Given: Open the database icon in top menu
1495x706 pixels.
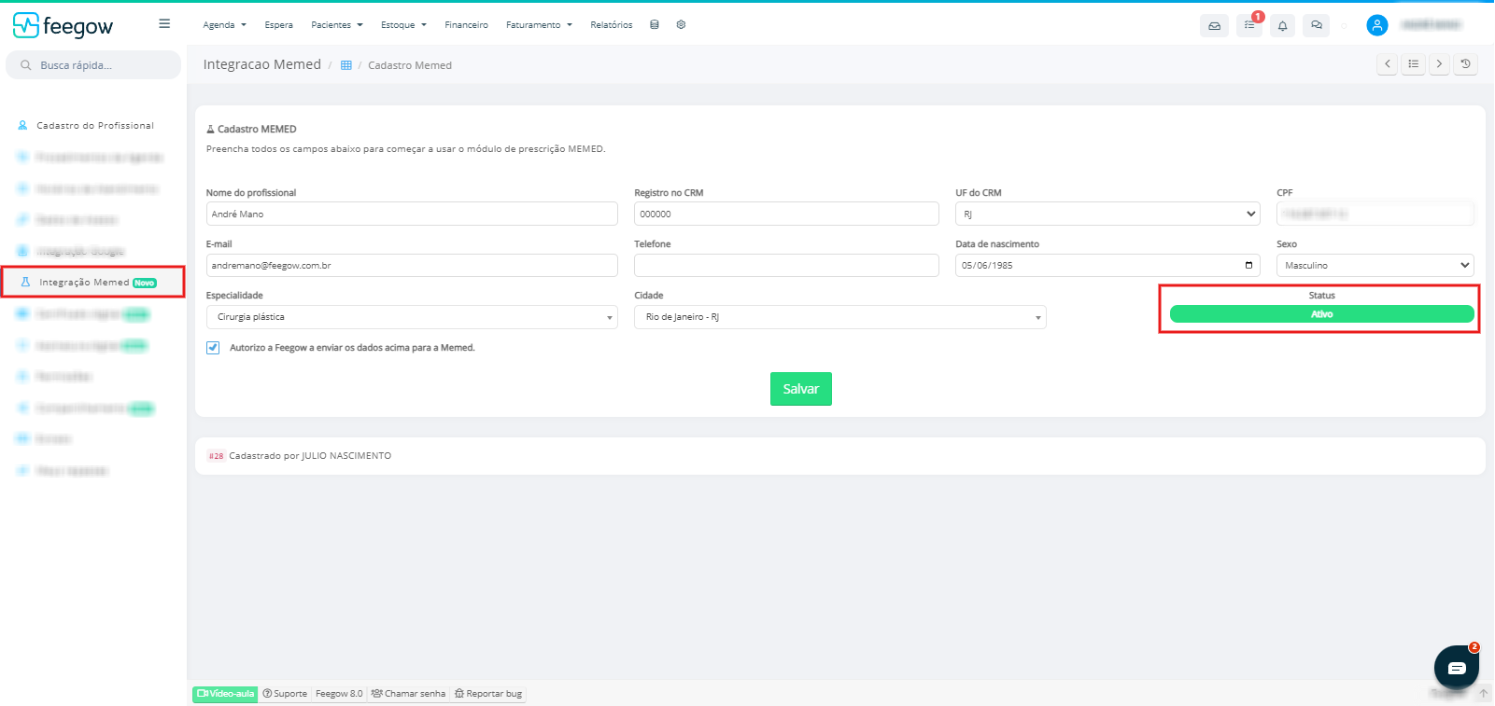Looking at the screenshot, I should (654, 25).
